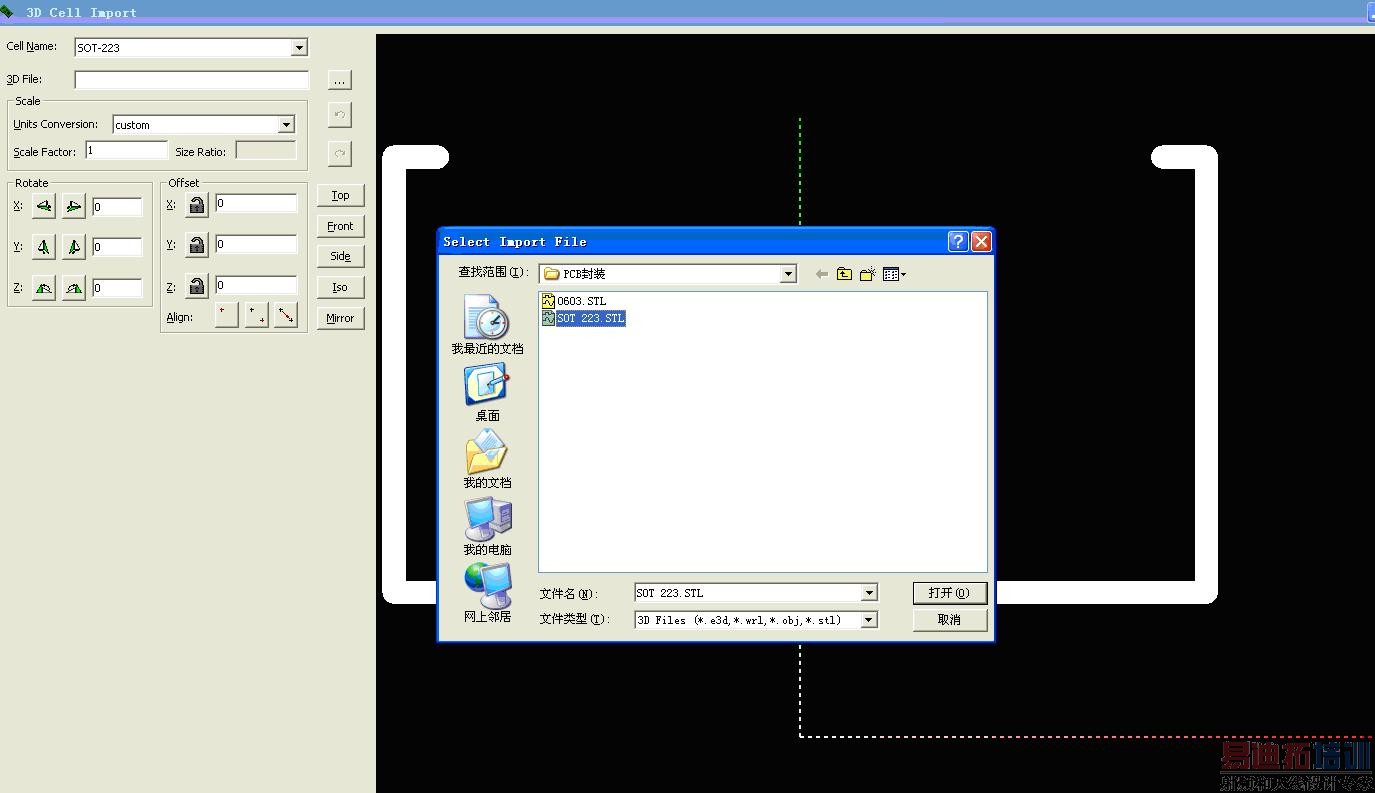
Task: Create a new folder in the file dialog
Action: 868,274
